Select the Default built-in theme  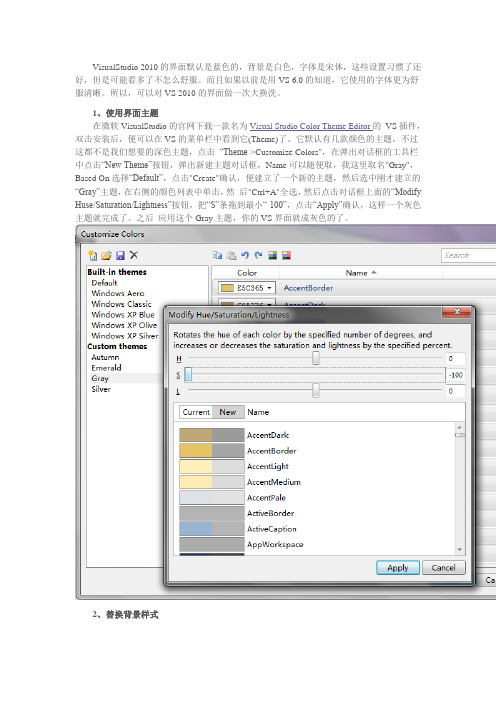click(x=104, y=283)
